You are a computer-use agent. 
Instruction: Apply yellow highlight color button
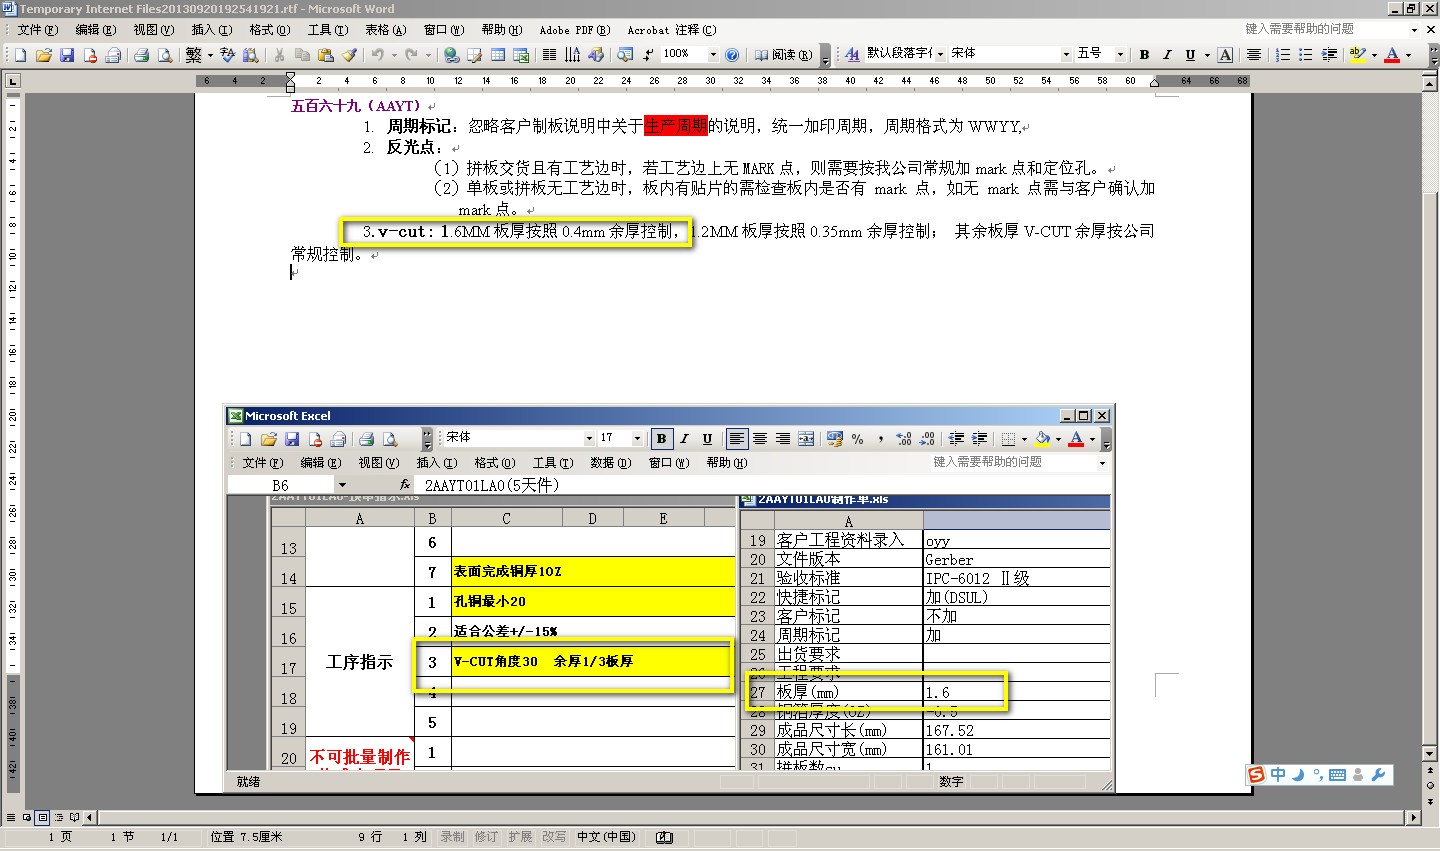[1357, 55]
